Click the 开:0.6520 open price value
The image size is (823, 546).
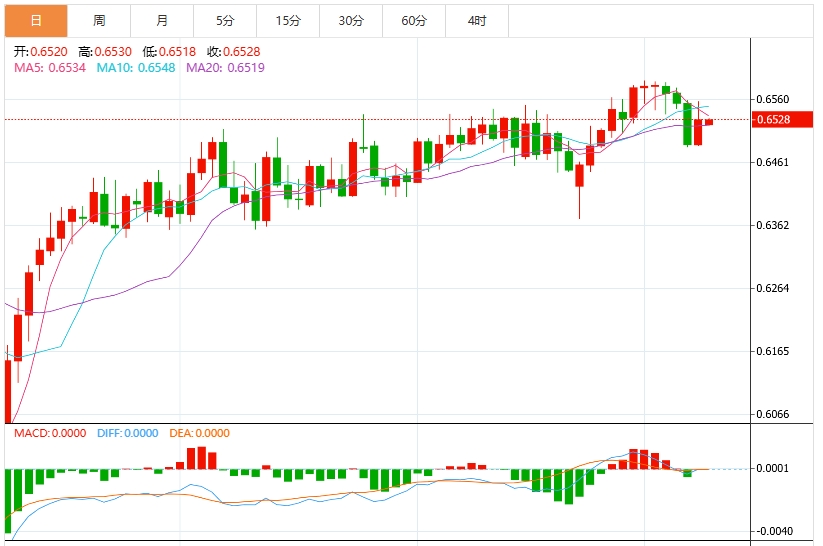pos(41,51)
